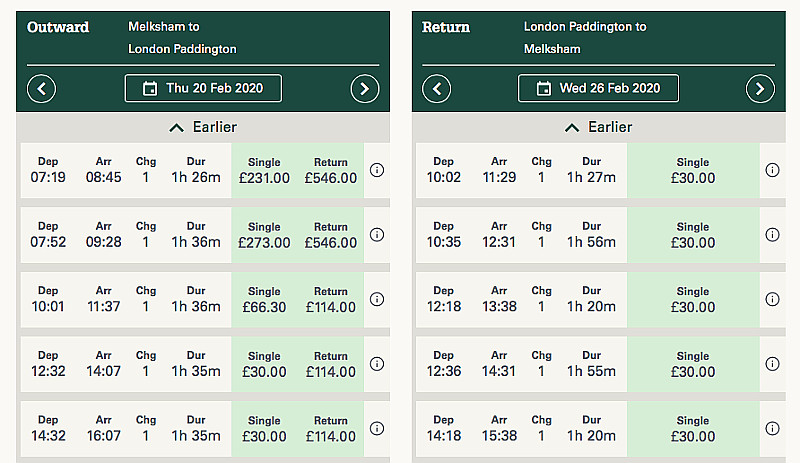Go to next return day arrow
This screenshot has height=463, width=800.
pos(760,89)
